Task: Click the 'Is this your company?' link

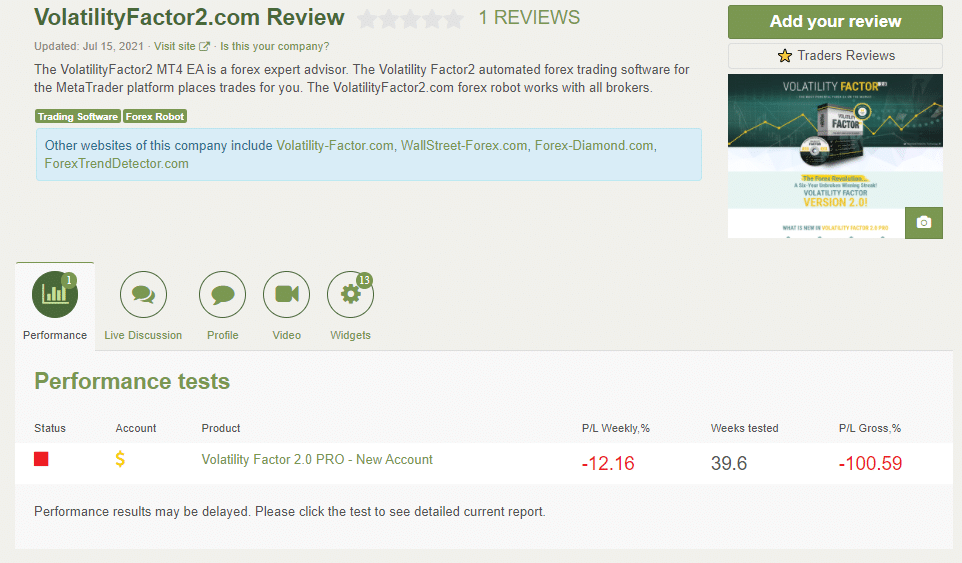Action: [x=274, y=46]
